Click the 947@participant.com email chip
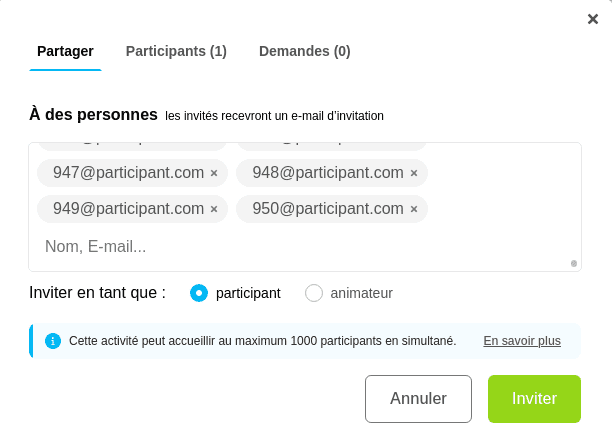612x445 pixels. coord(128,173)
